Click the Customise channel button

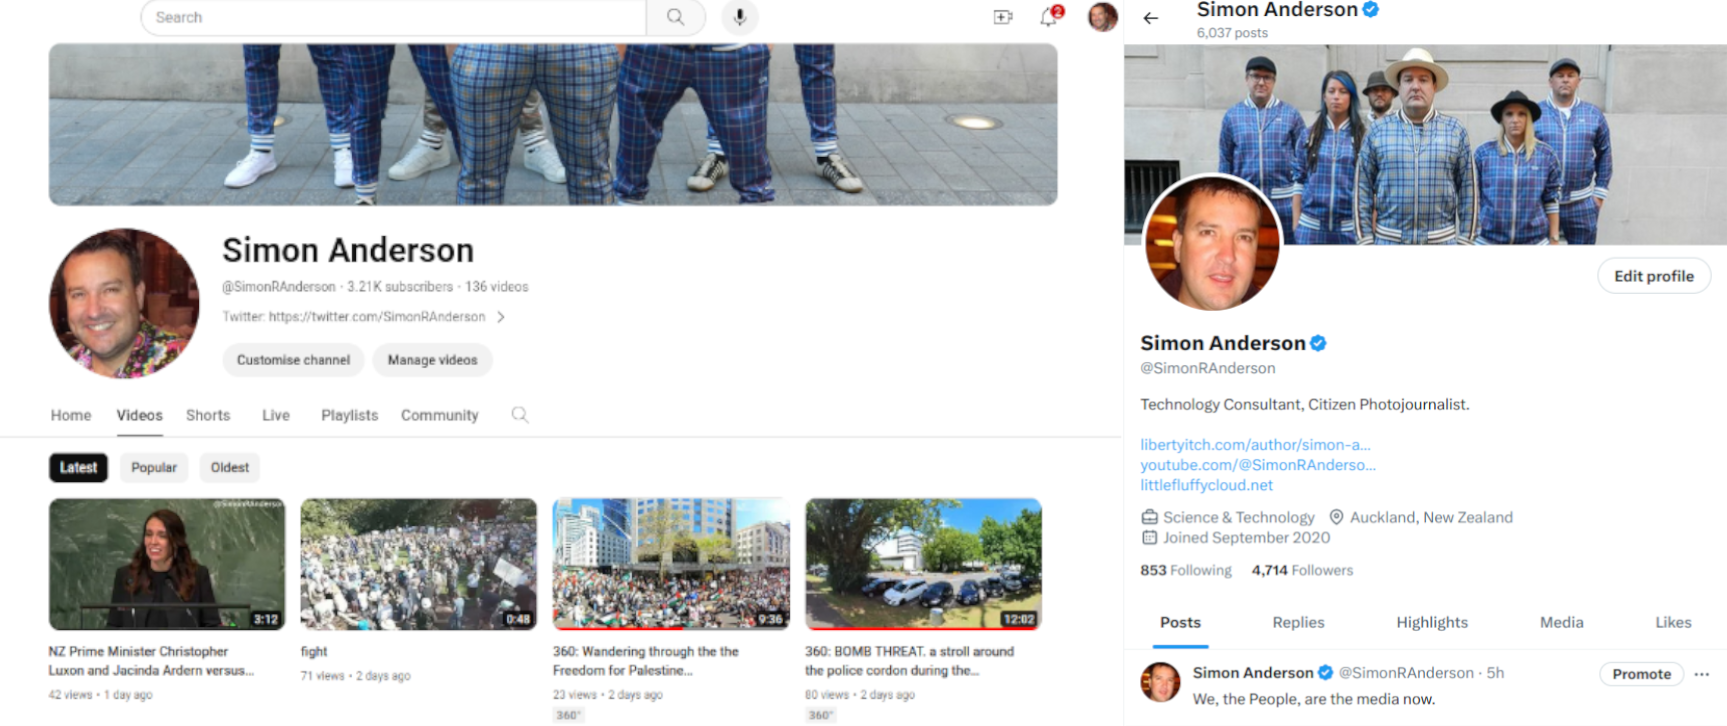point(293,360)
